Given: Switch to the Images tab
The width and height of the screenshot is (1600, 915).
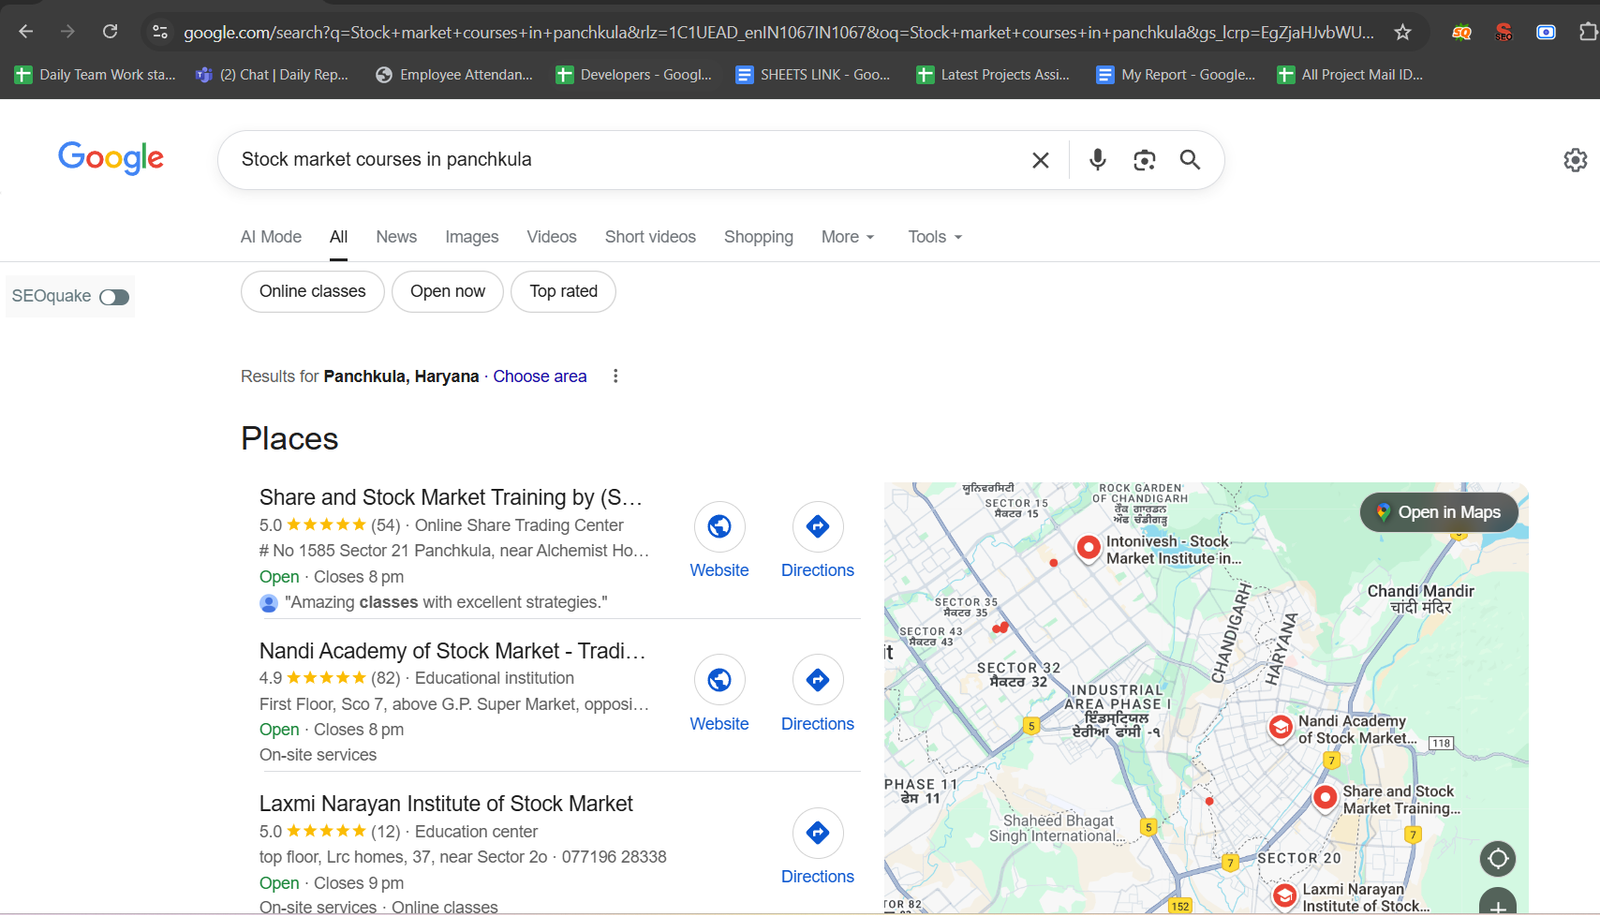Looking at the screenshot, I should 471,237.
